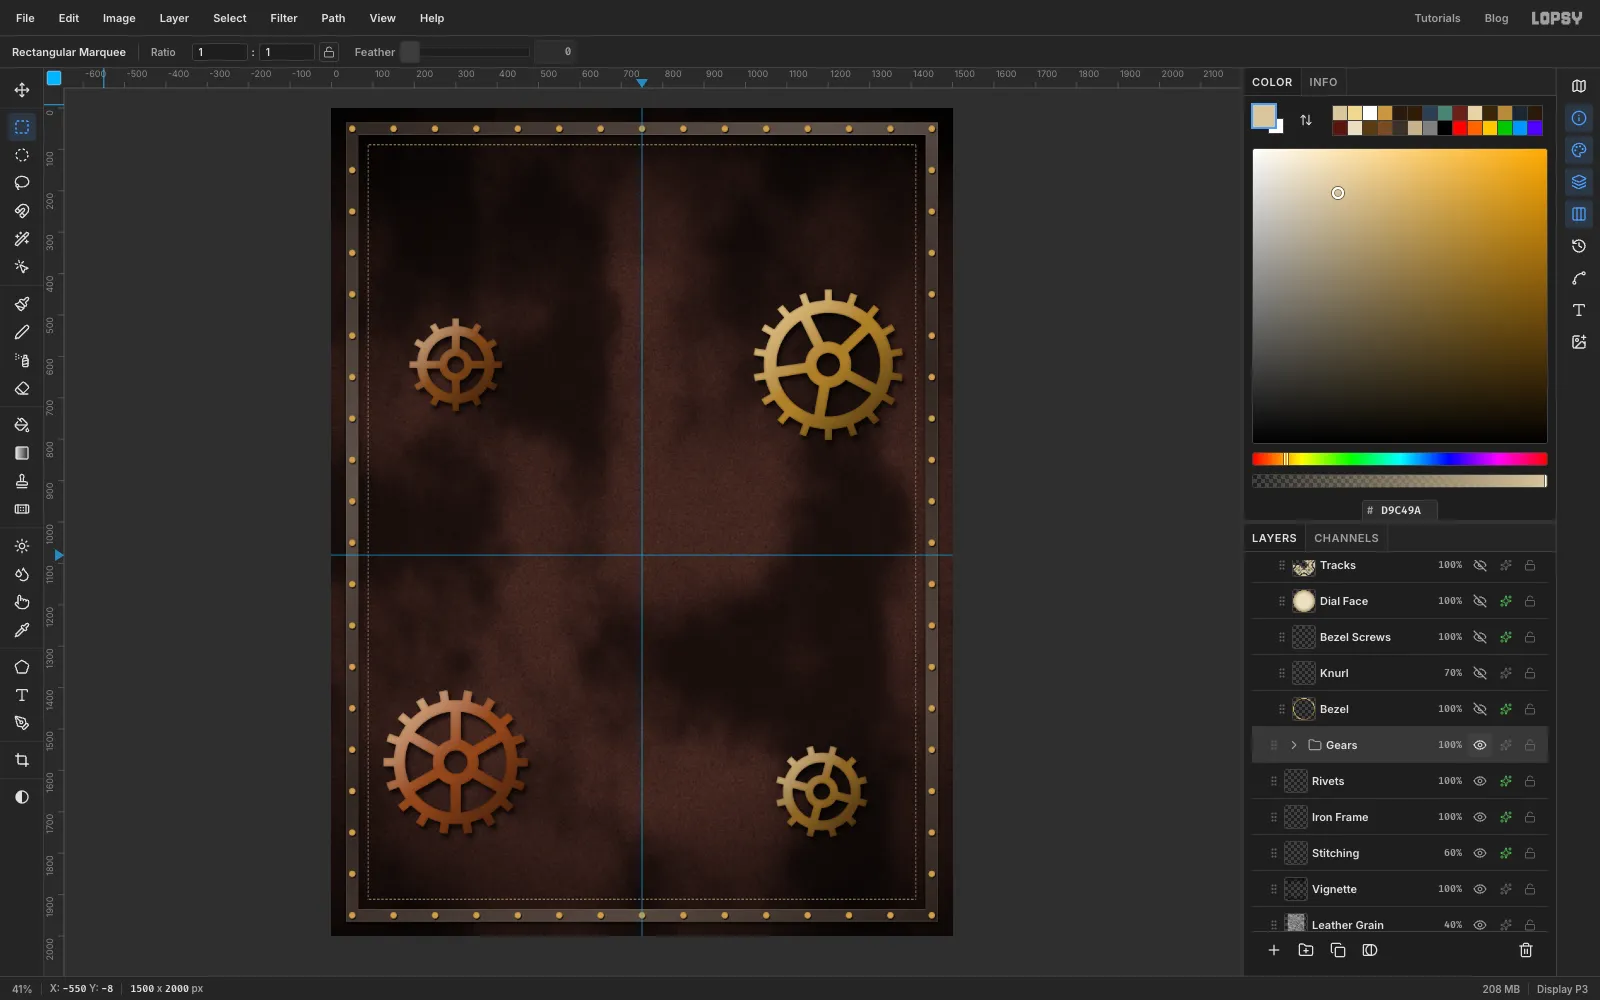Hide the Rivets layer

[1480, 781]
